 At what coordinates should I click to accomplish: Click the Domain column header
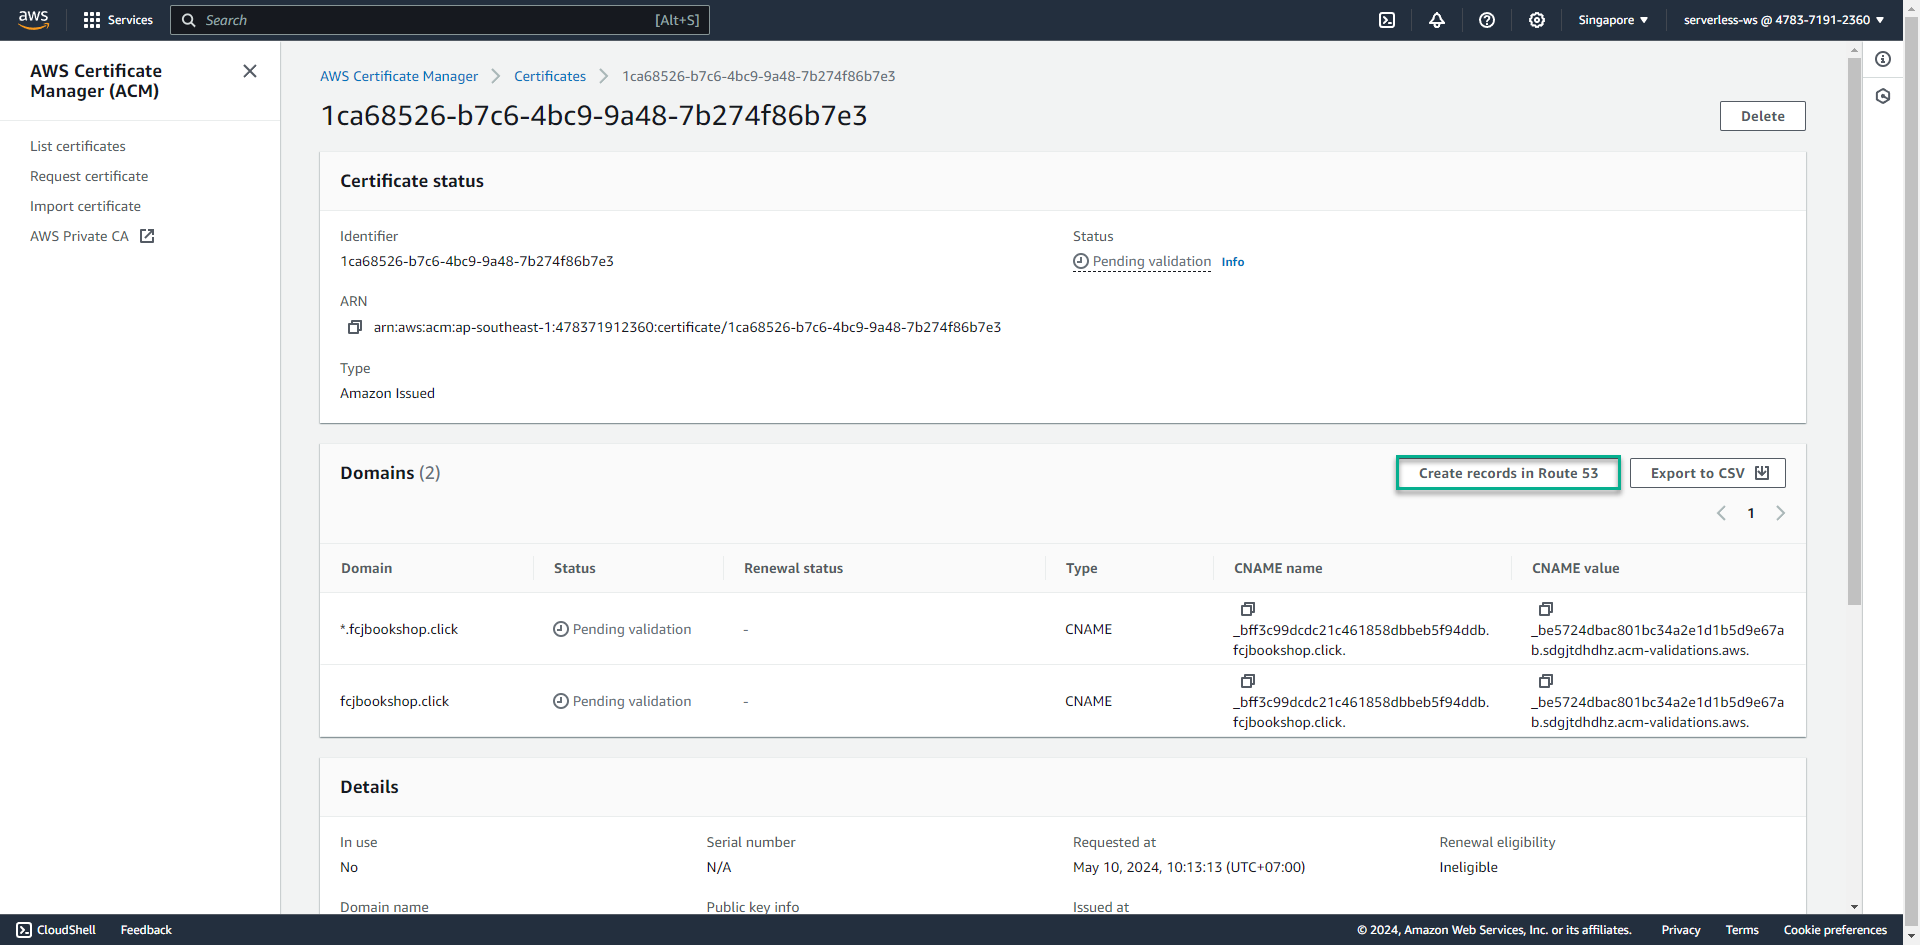point(366,568)
